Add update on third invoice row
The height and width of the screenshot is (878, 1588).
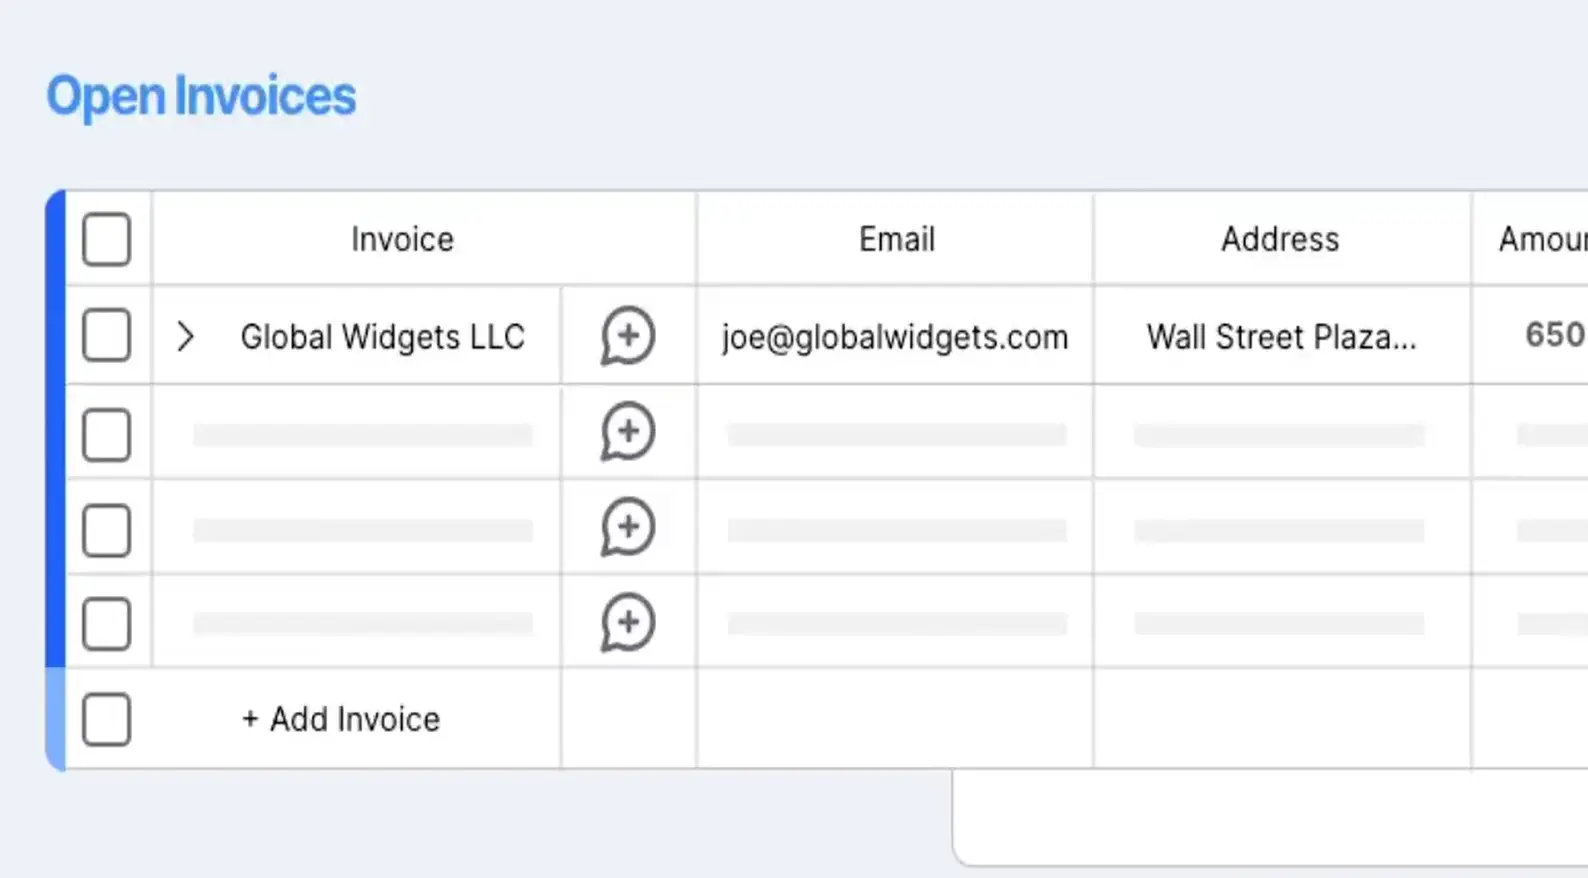pos(628,527)
